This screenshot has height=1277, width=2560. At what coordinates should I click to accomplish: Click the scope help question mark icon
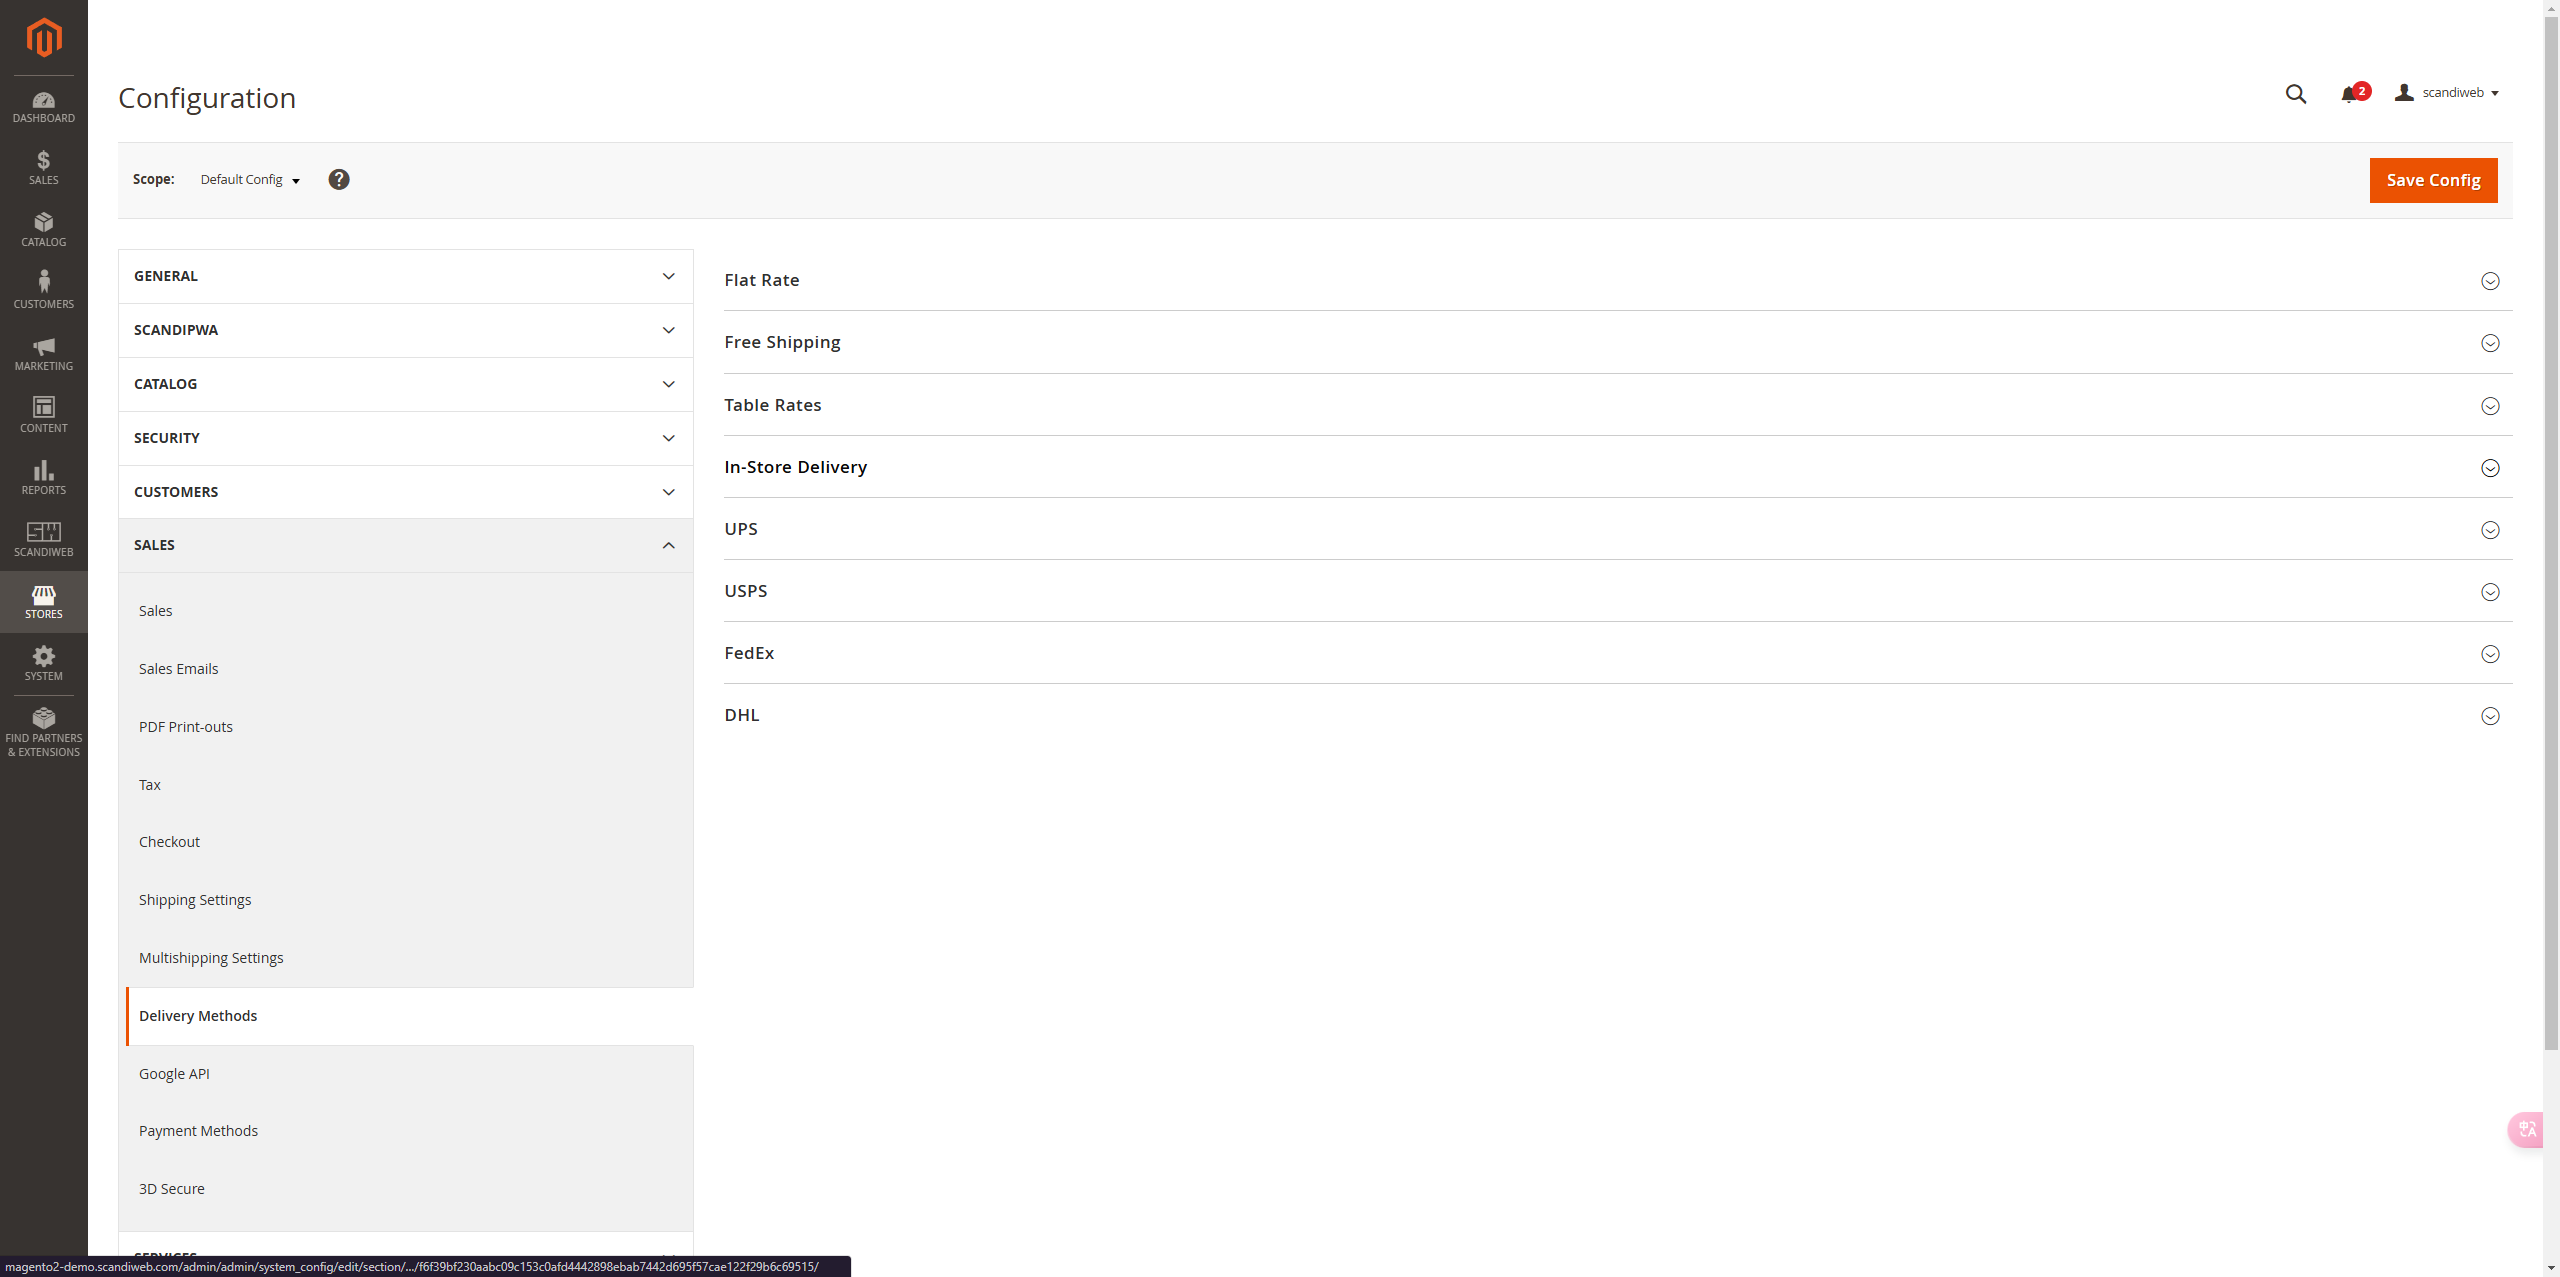coord(339,179)
